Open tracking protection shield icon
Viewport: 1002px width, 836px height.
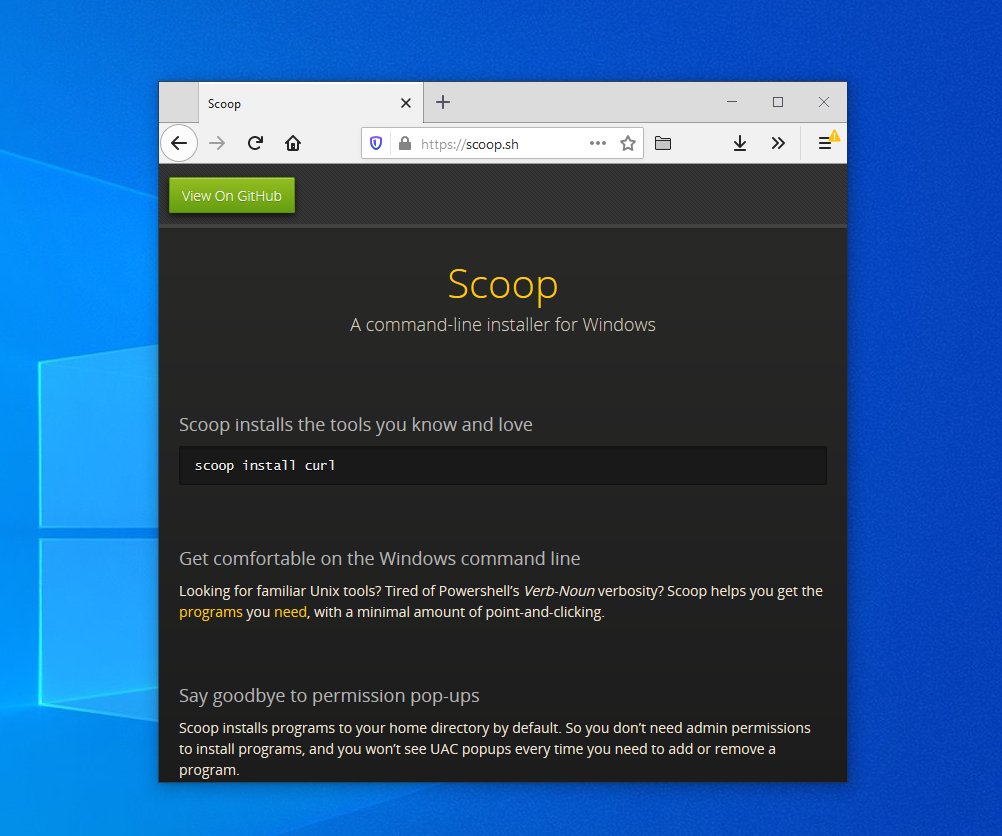coord(376,143)
